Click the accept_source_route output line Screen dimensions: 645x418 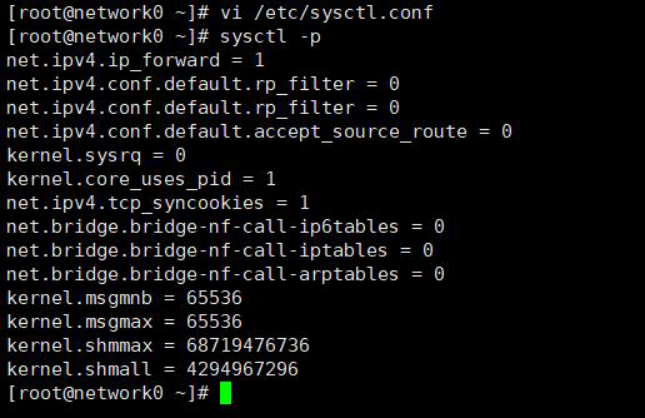(x=259, y=132)
